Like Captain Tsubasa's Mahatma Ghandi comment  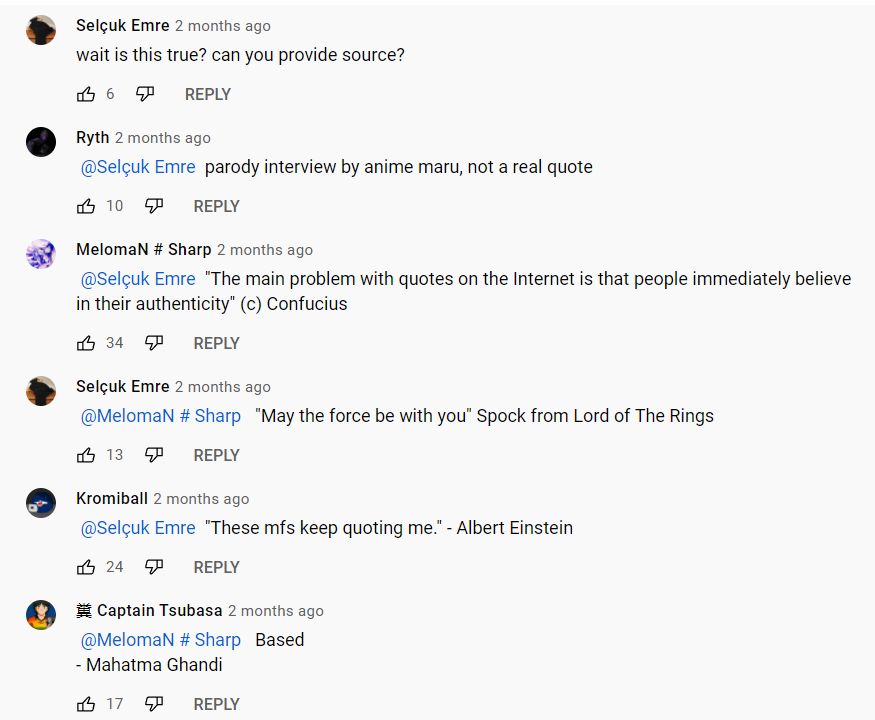86,704
